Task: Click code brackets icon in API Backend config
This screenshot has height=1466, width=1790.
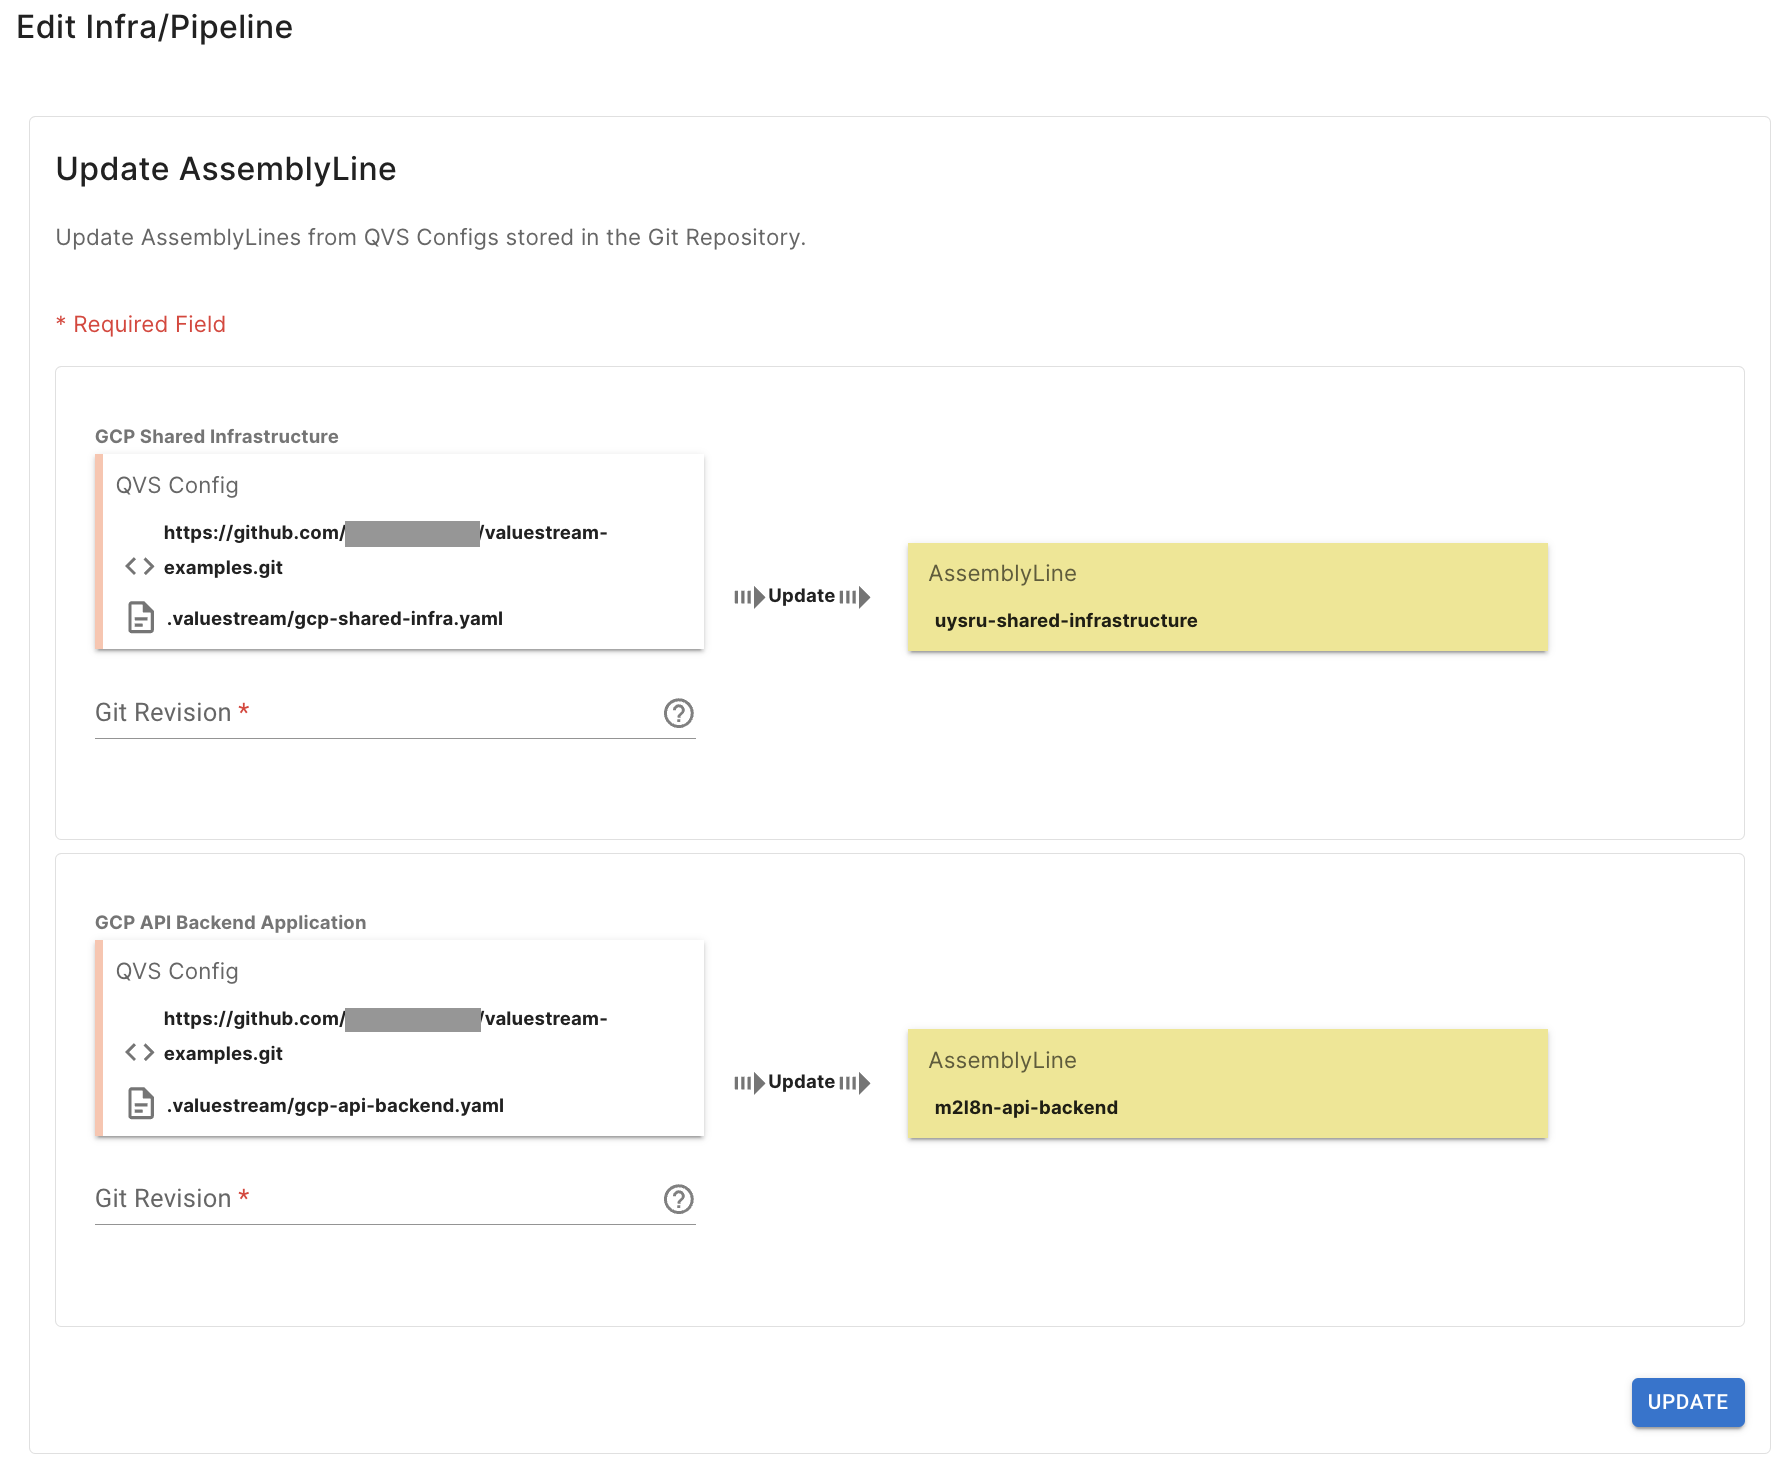Action: point(140,1053)
